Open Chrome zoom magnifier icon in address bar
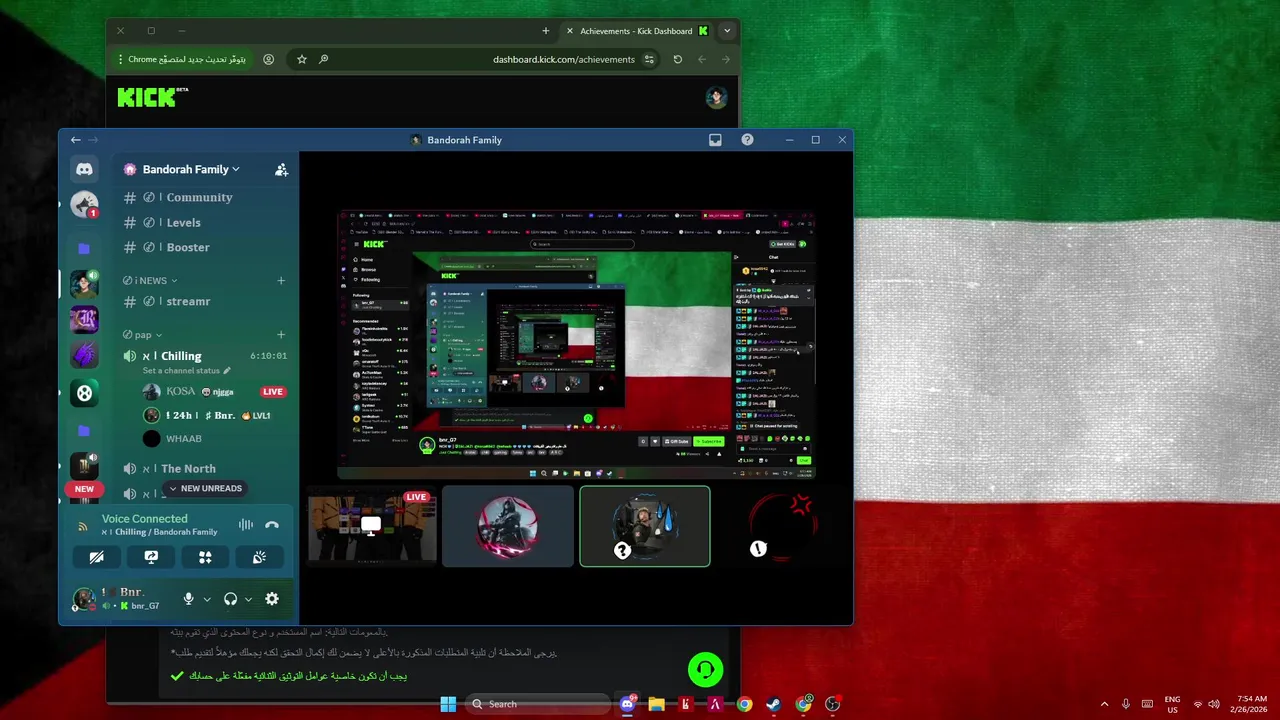The image size is (1280, 720). pyautogui.click(x=324, y=59)
